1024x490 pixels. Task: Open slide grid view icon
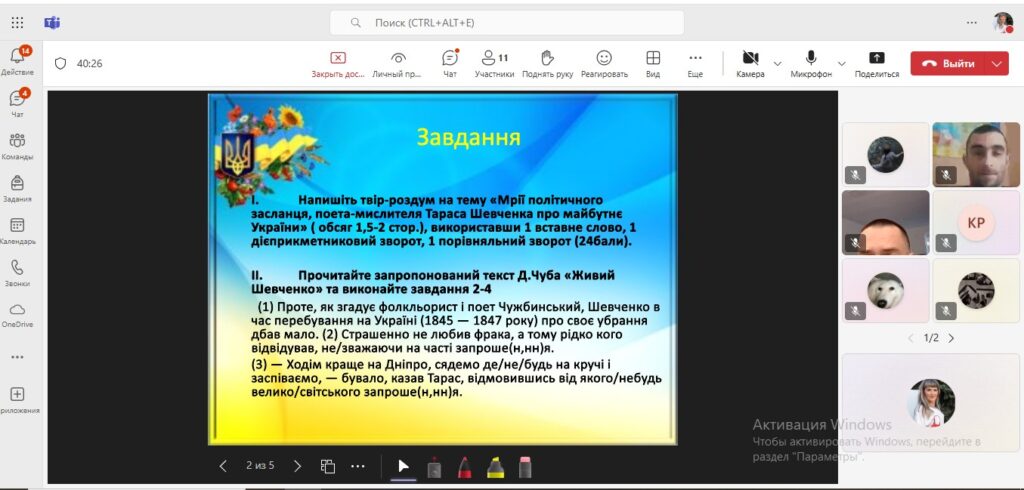327,466
